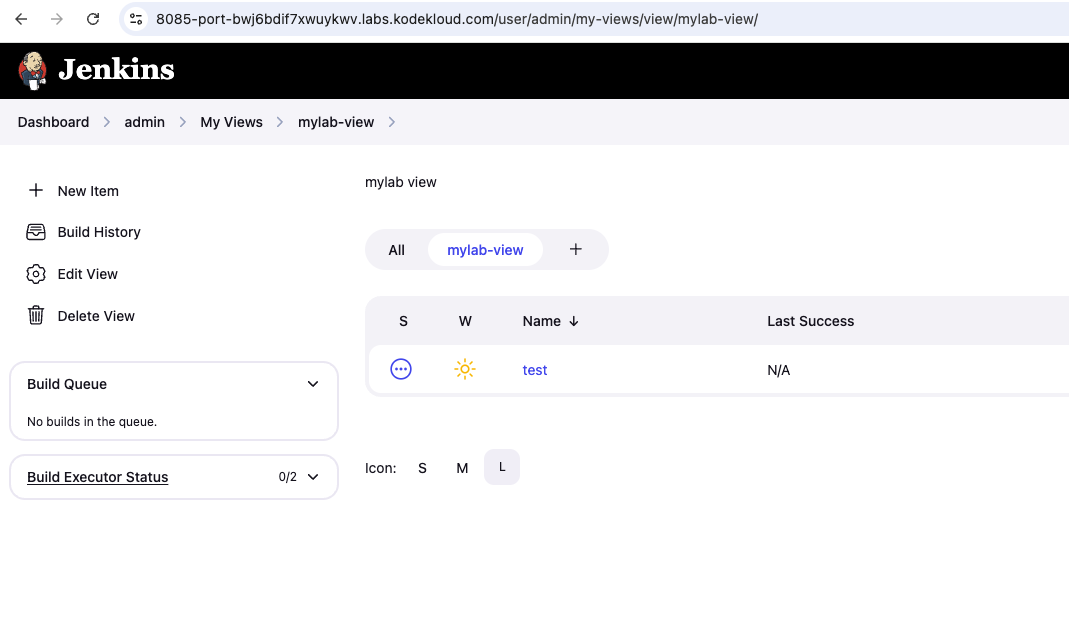Click the Build History tray icon
Screen dimensions: 1069x641
pos(35,232)
